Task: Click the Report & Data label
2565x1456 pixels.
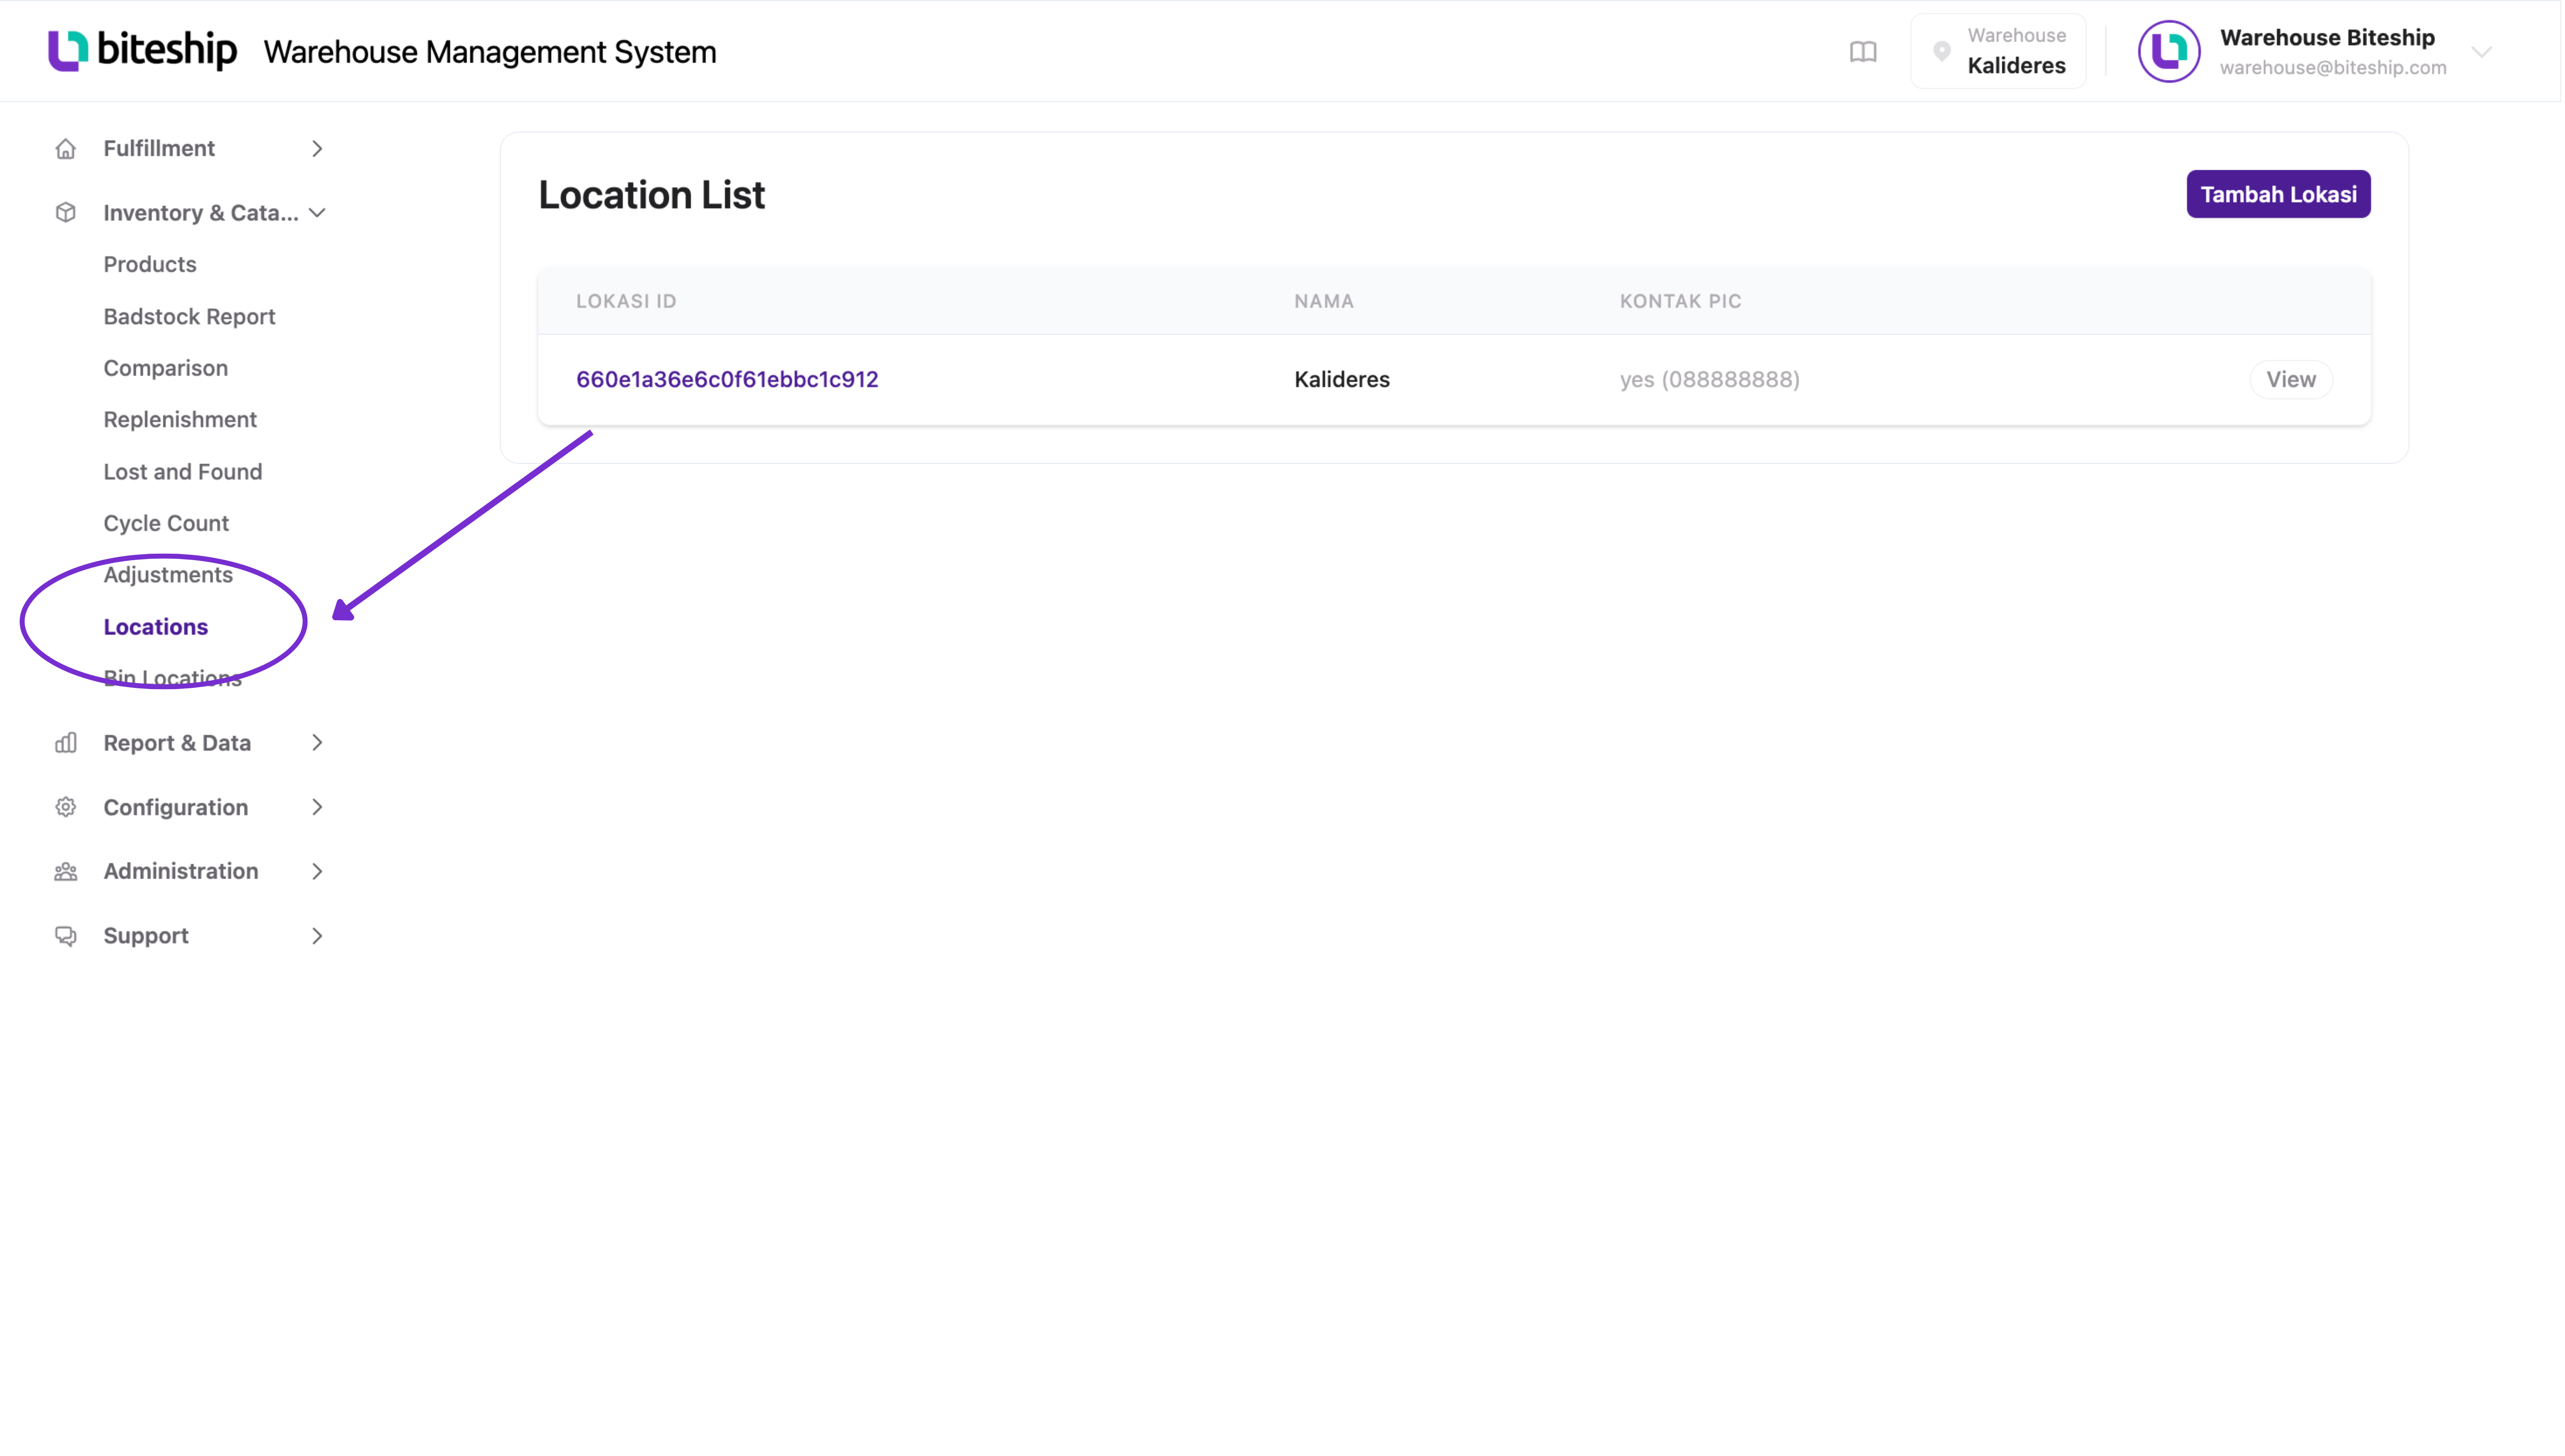Action: click(177, 743)
